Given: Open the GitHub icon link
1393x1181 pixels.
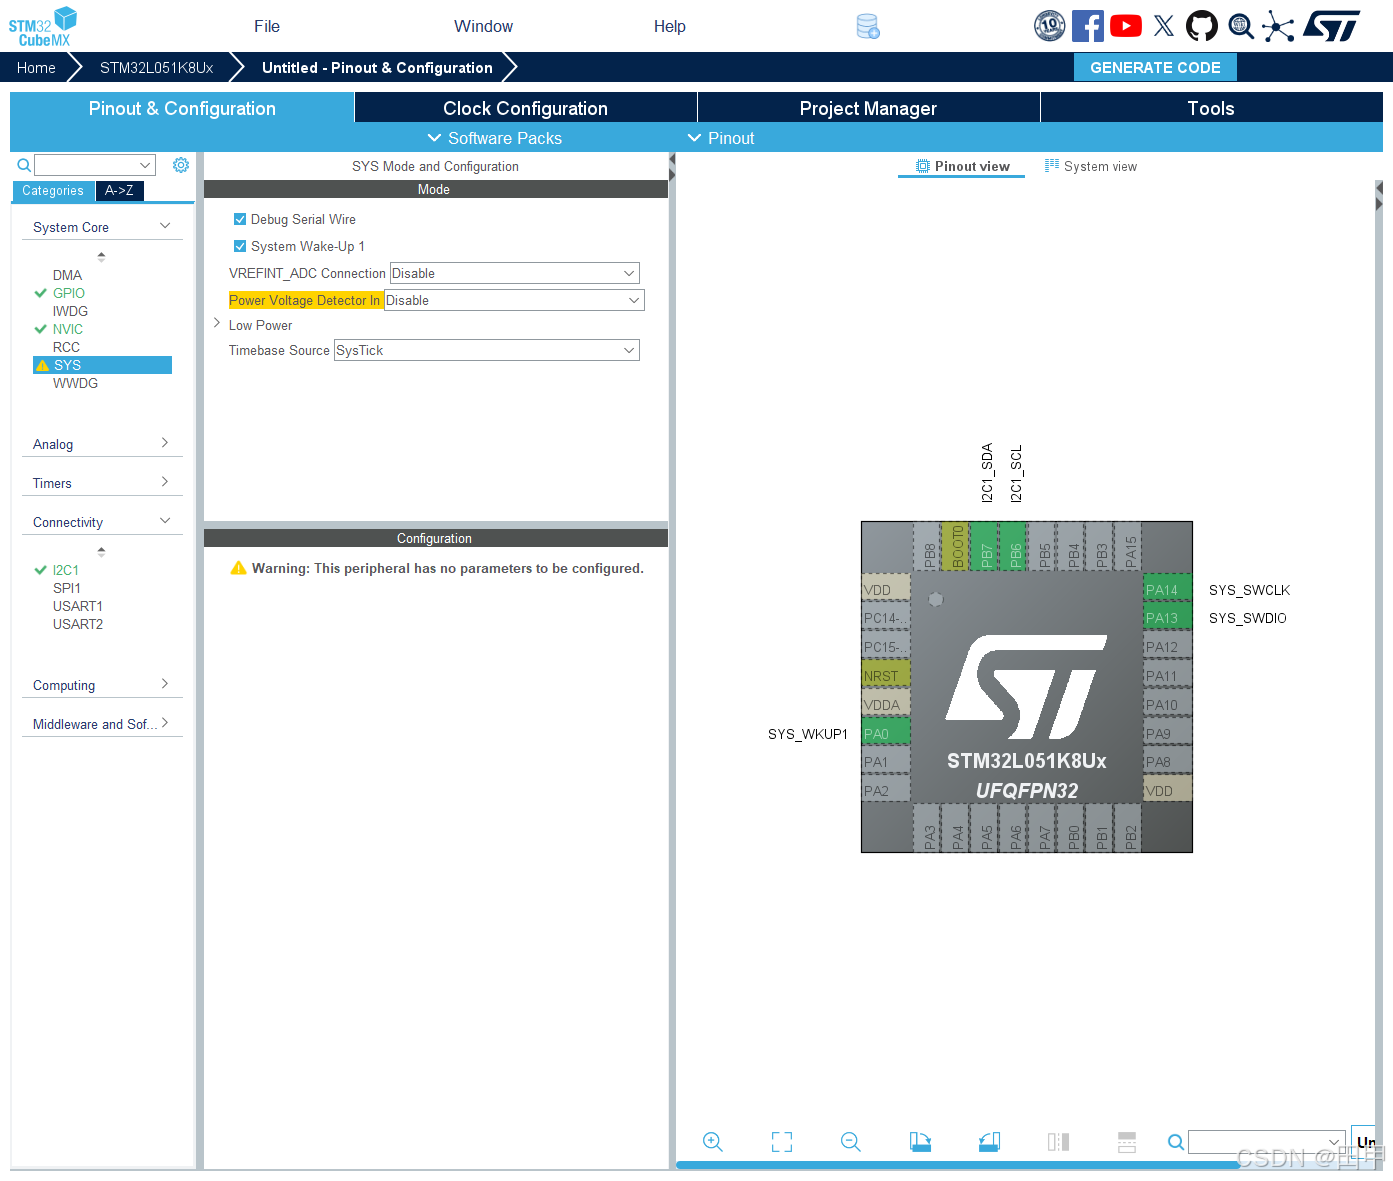Looking at the screenshot, I should point(1202,26).
